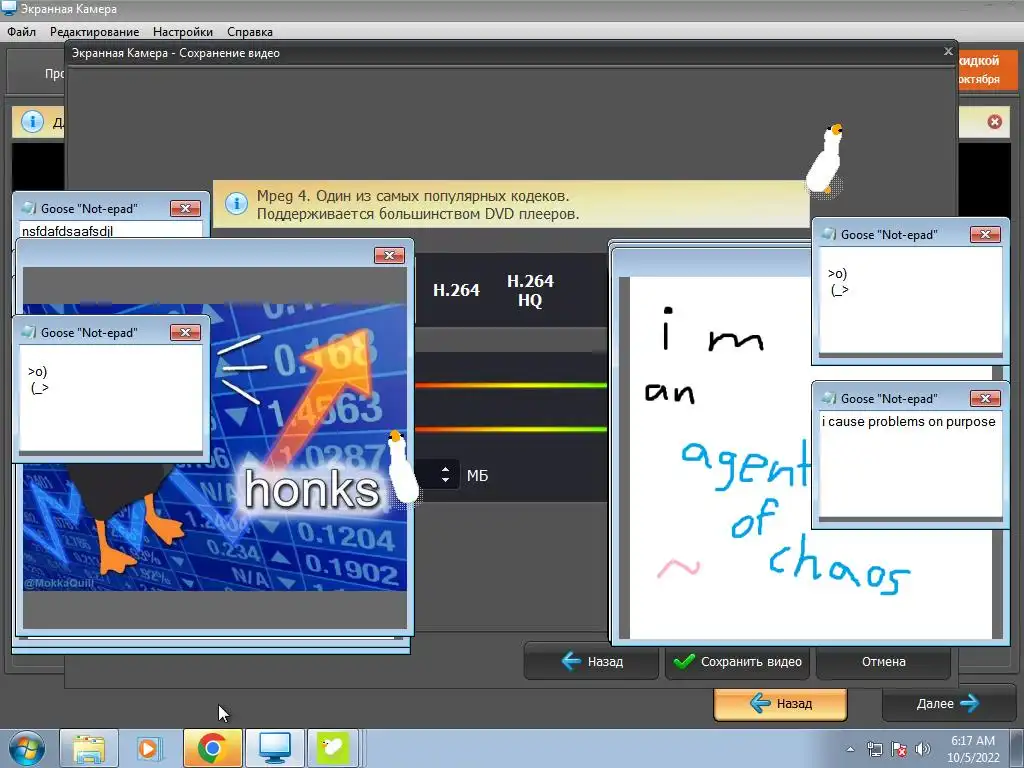Viewport: 1024px width, 768px height.
Task: Close the upper right Not-epad window with goose ASCII
Action: (x=985, y=234)
